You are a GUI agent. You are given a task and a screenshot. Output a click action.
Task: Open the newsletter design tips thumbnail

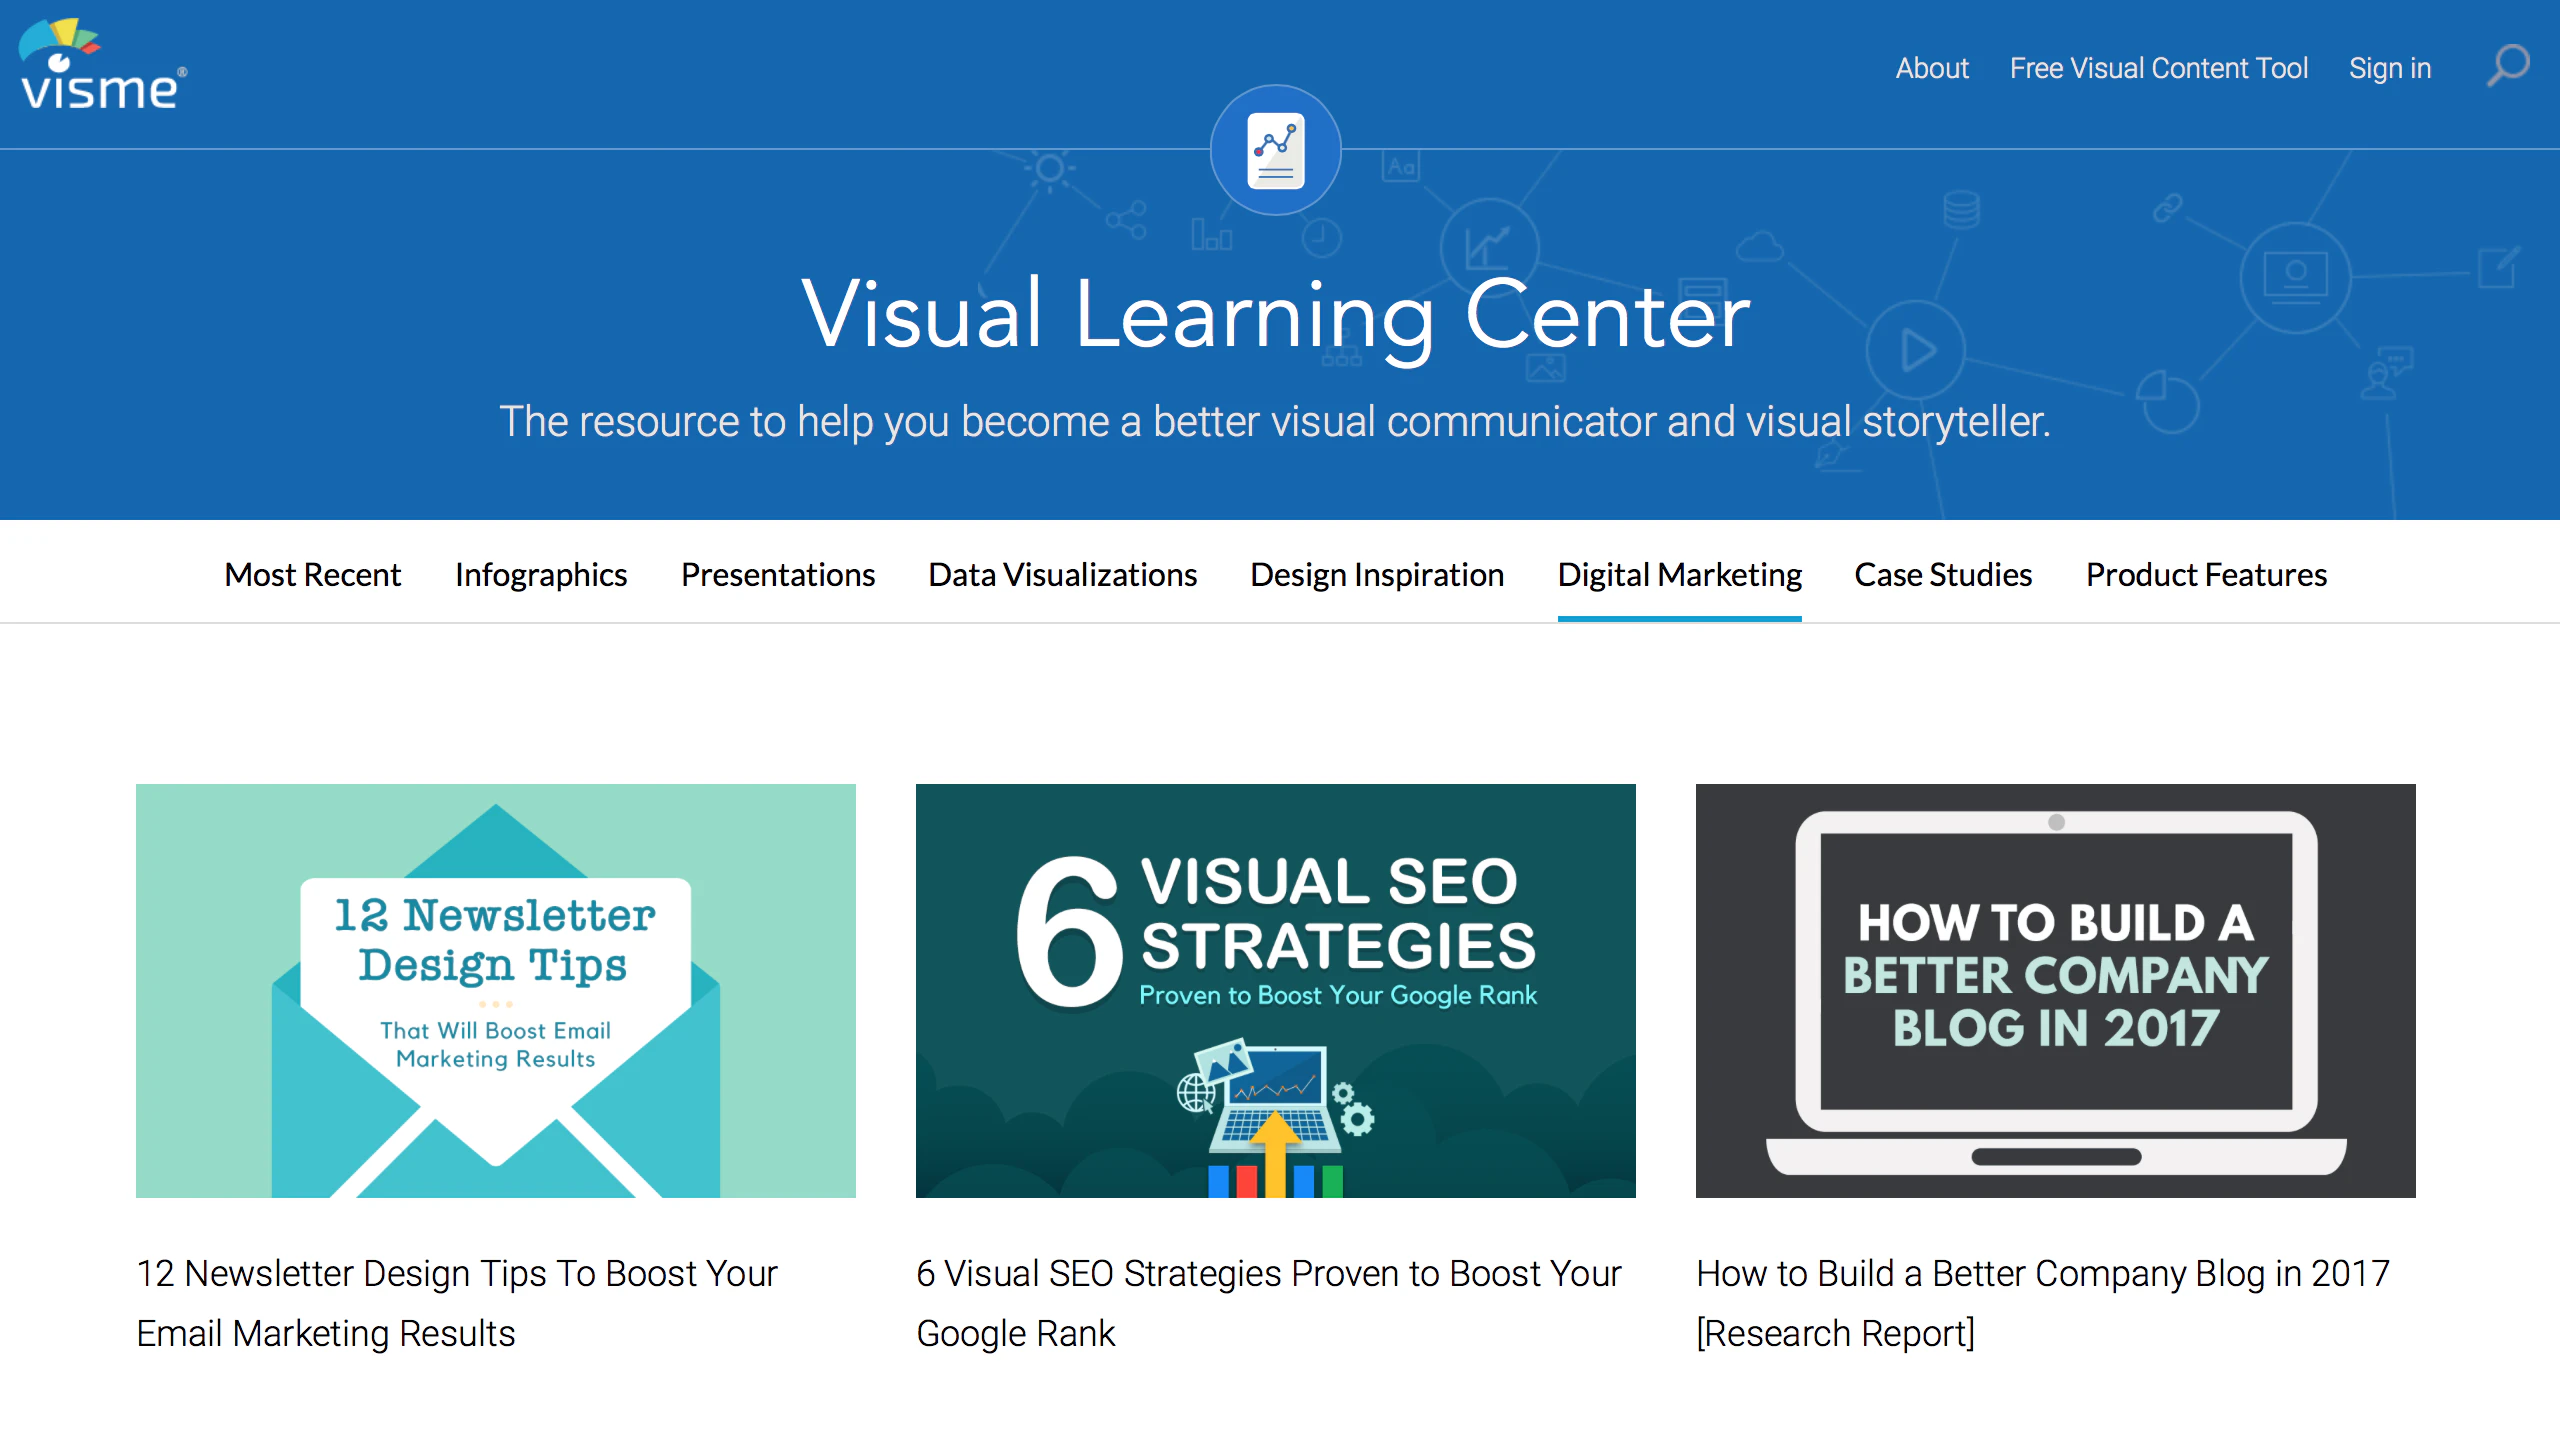(495, 990)
